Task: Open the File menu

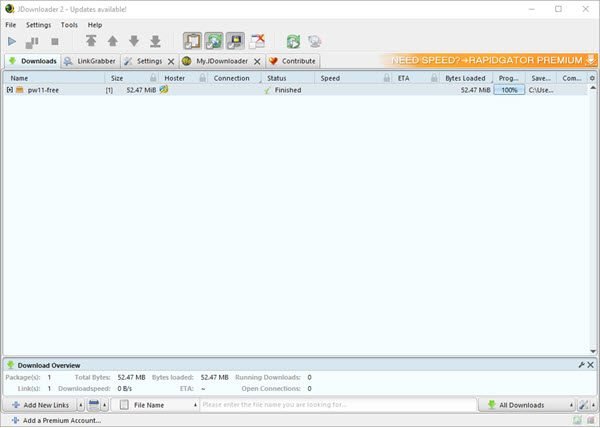Action: click(11, 25)
